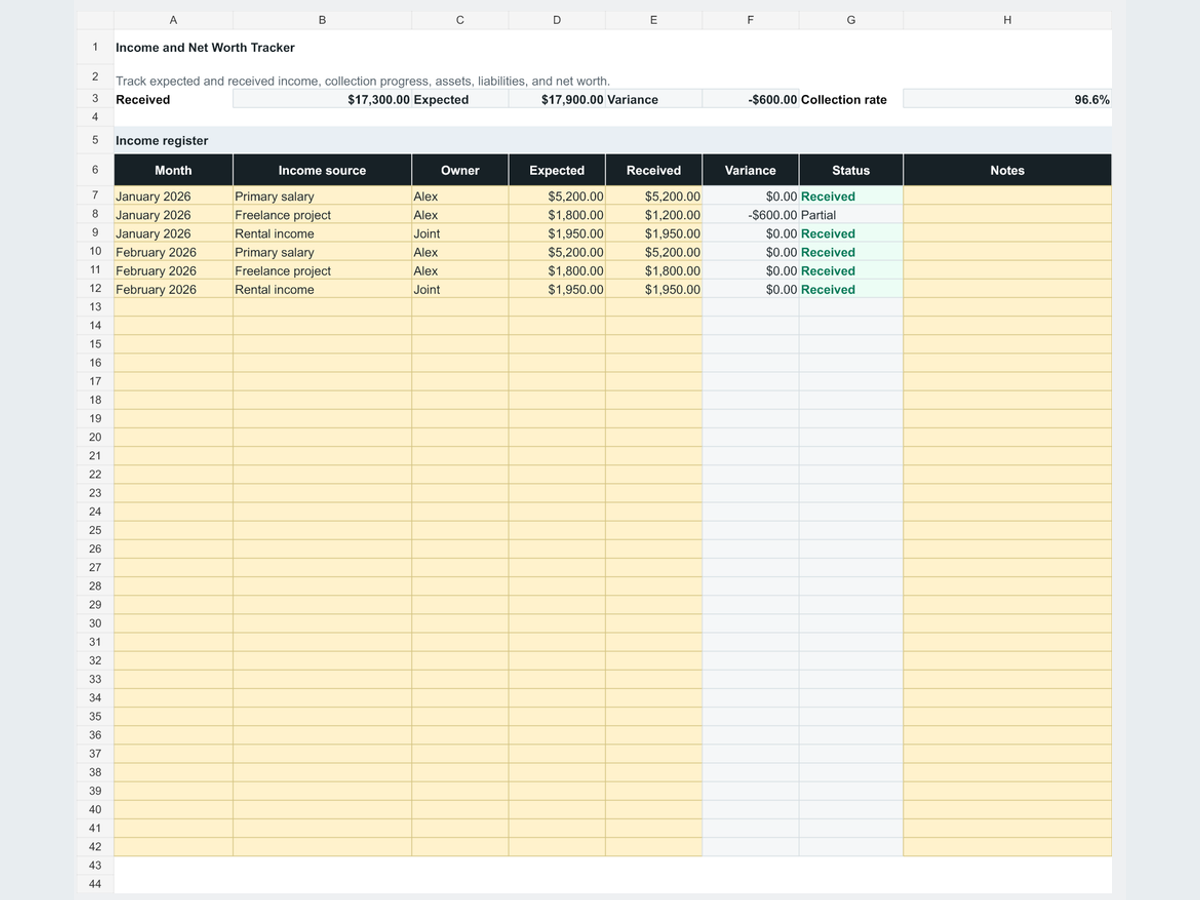Click the Status column header cell

851,170
